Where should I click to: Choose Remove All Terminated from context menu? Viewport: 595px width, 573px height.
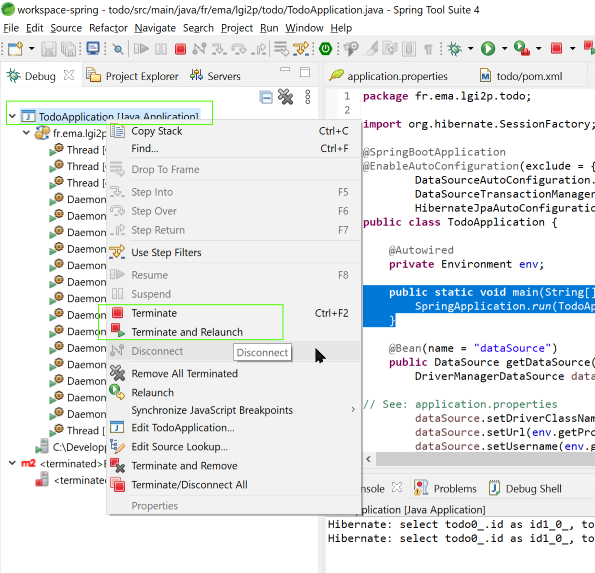pyautogui.click(x=234, y=373)
